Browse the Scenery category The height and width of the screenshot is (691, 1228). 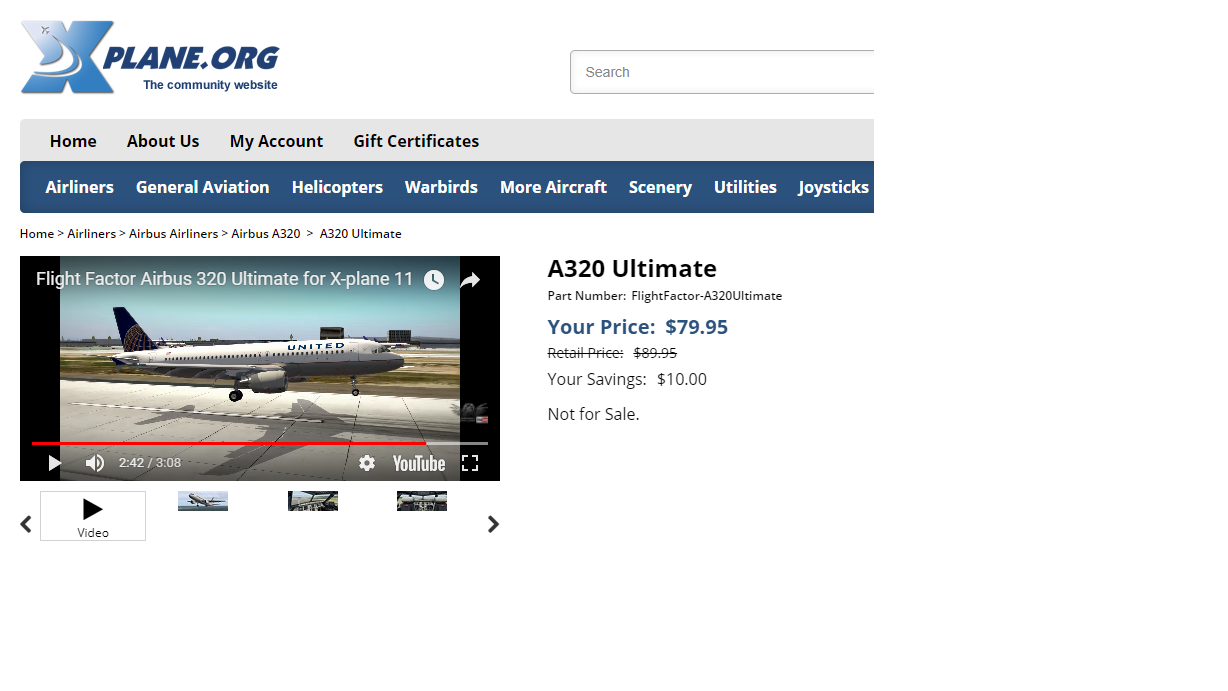coord(660,187)
